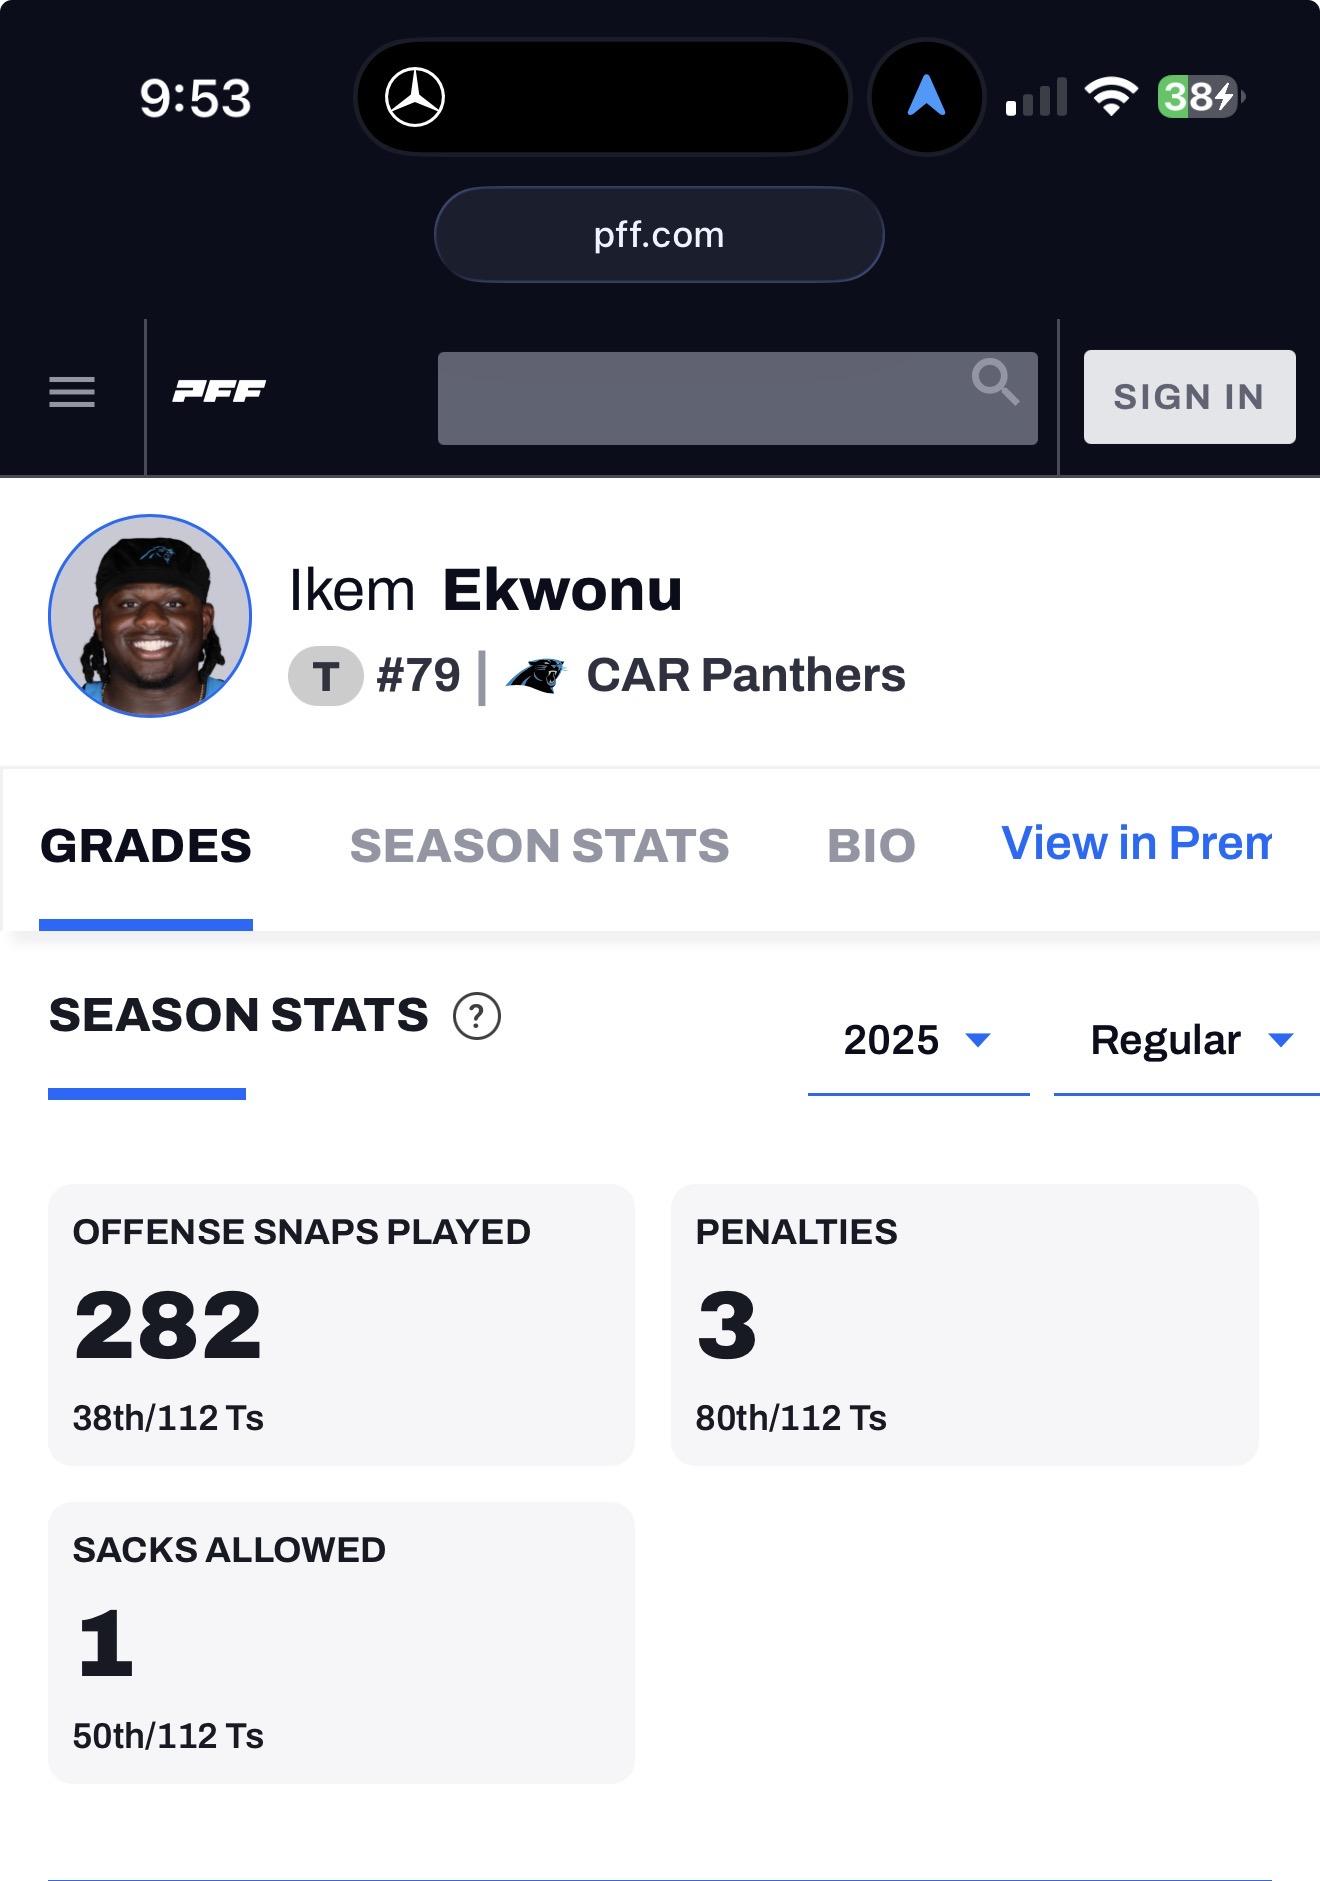Follow the View in Premium link
Screen dimensions: 1320x1881
point(1136,844)
